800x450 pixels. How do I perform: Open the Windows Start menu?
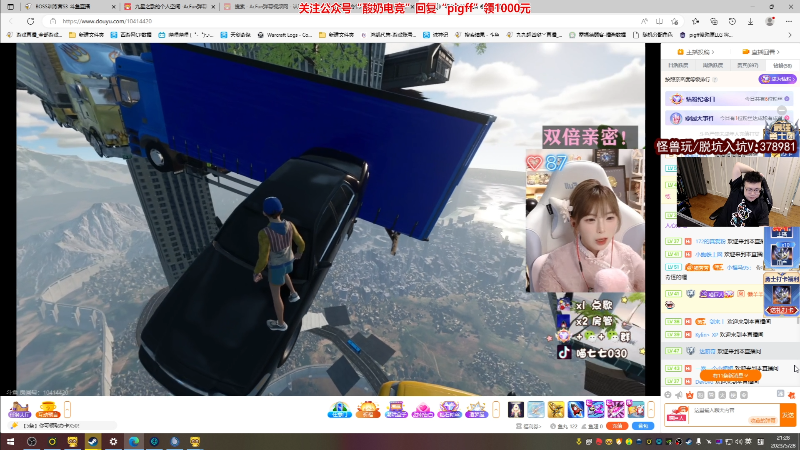click(10, 442)
